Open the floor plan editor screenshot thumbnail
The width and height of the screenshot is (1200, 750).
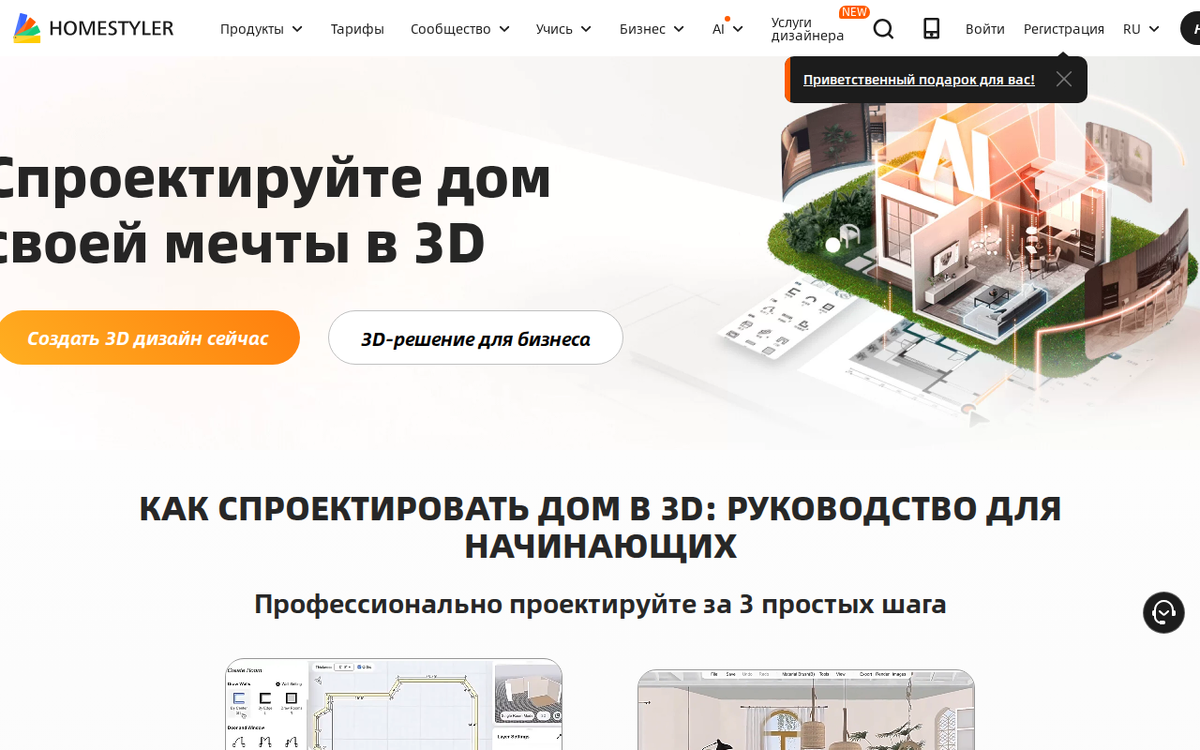click(394, 704)
